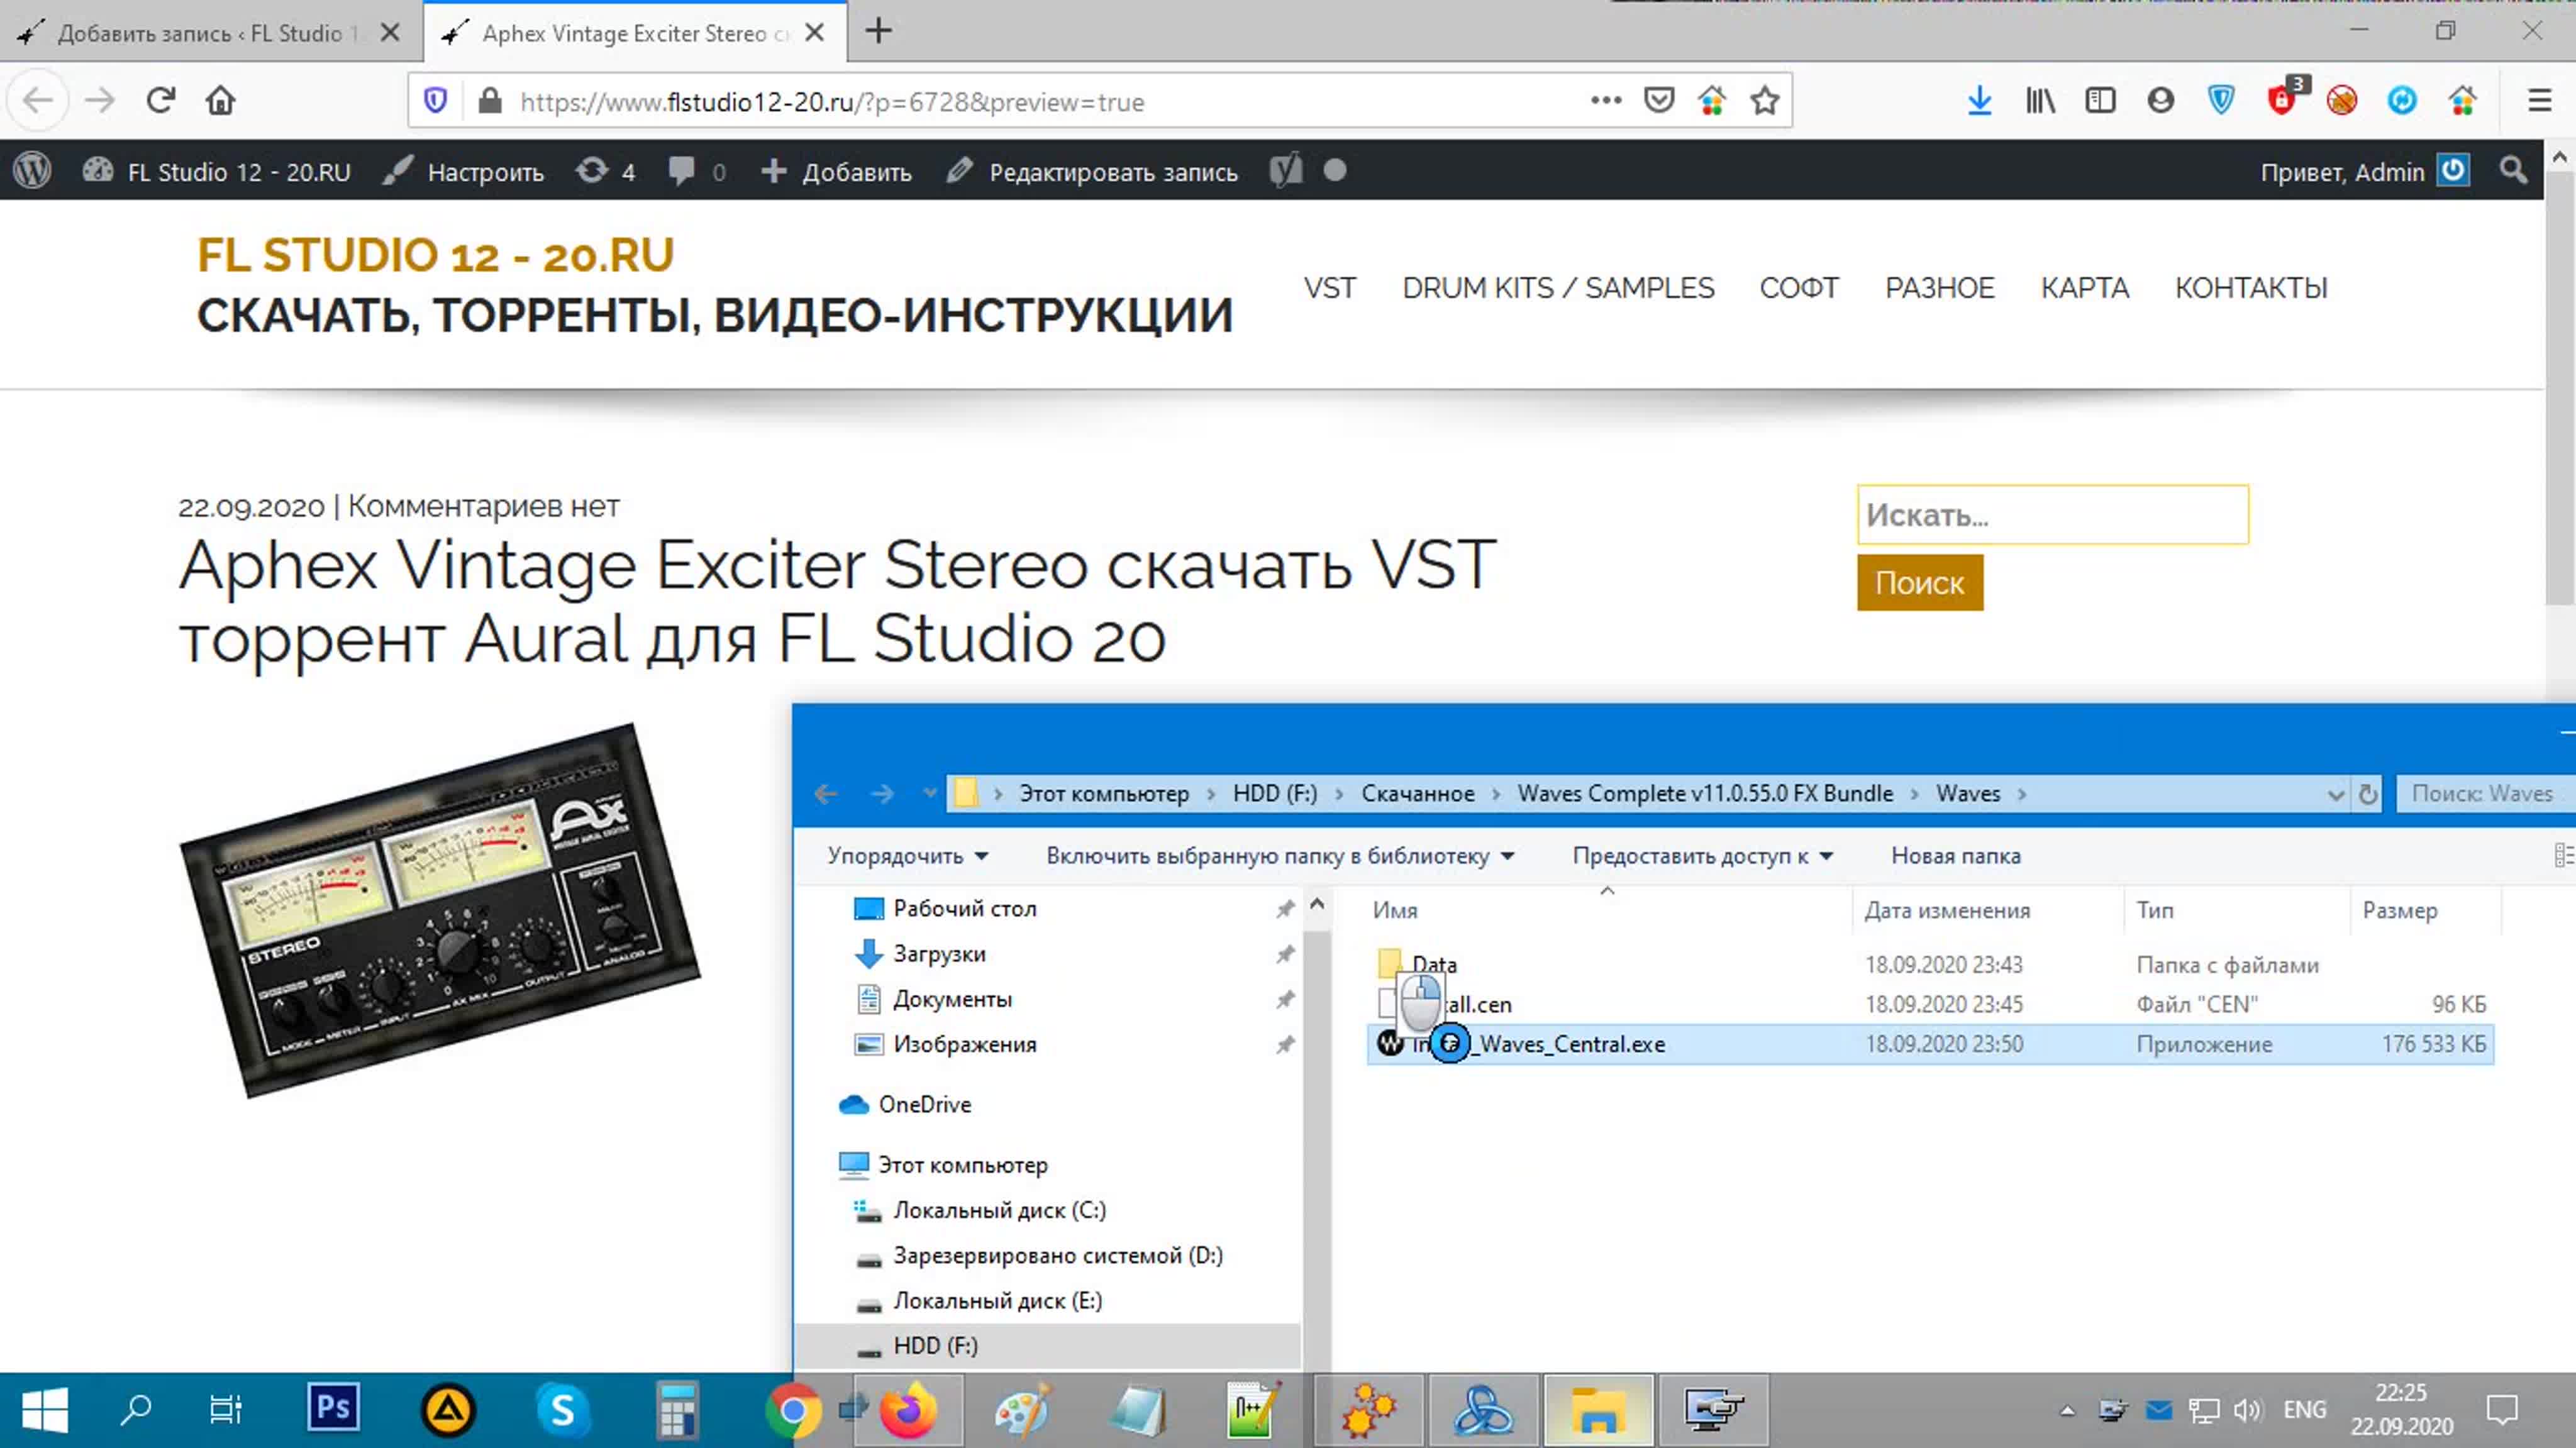Click the Aphex exciter plugin thumbnail
This screenshot has width=2576, height=1448.
[440, 910]
